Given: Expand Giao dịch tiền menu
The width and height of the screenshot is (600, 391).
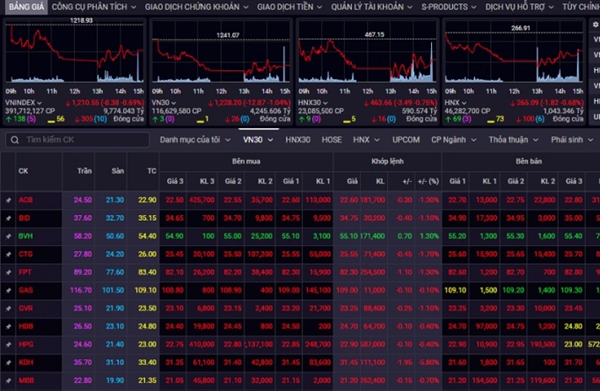Looking at the screenshot, I should tap(289, 7).
